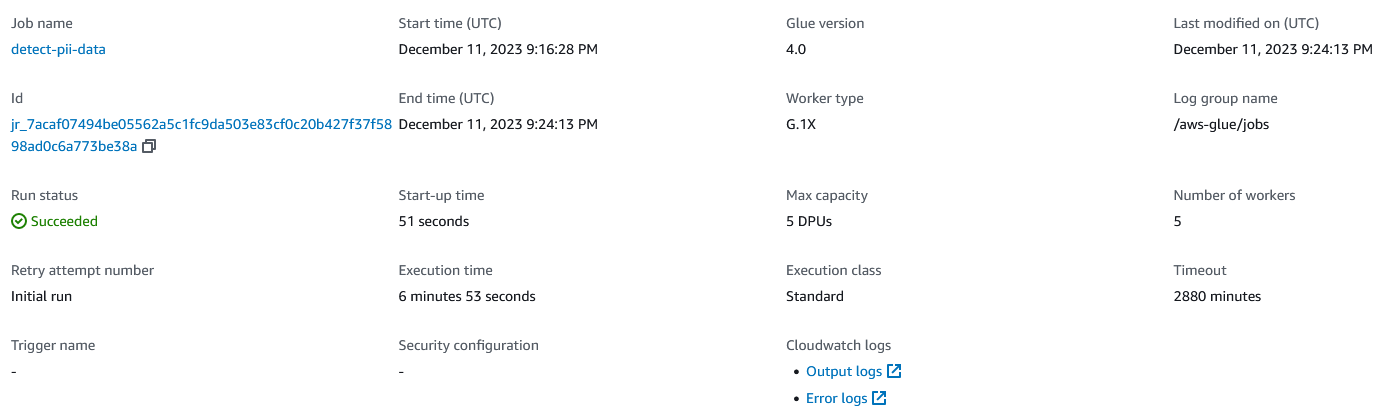Click the Succeeded run status text
The width and height of the screenshot is (1391, 417).
(x=64, y=221)
